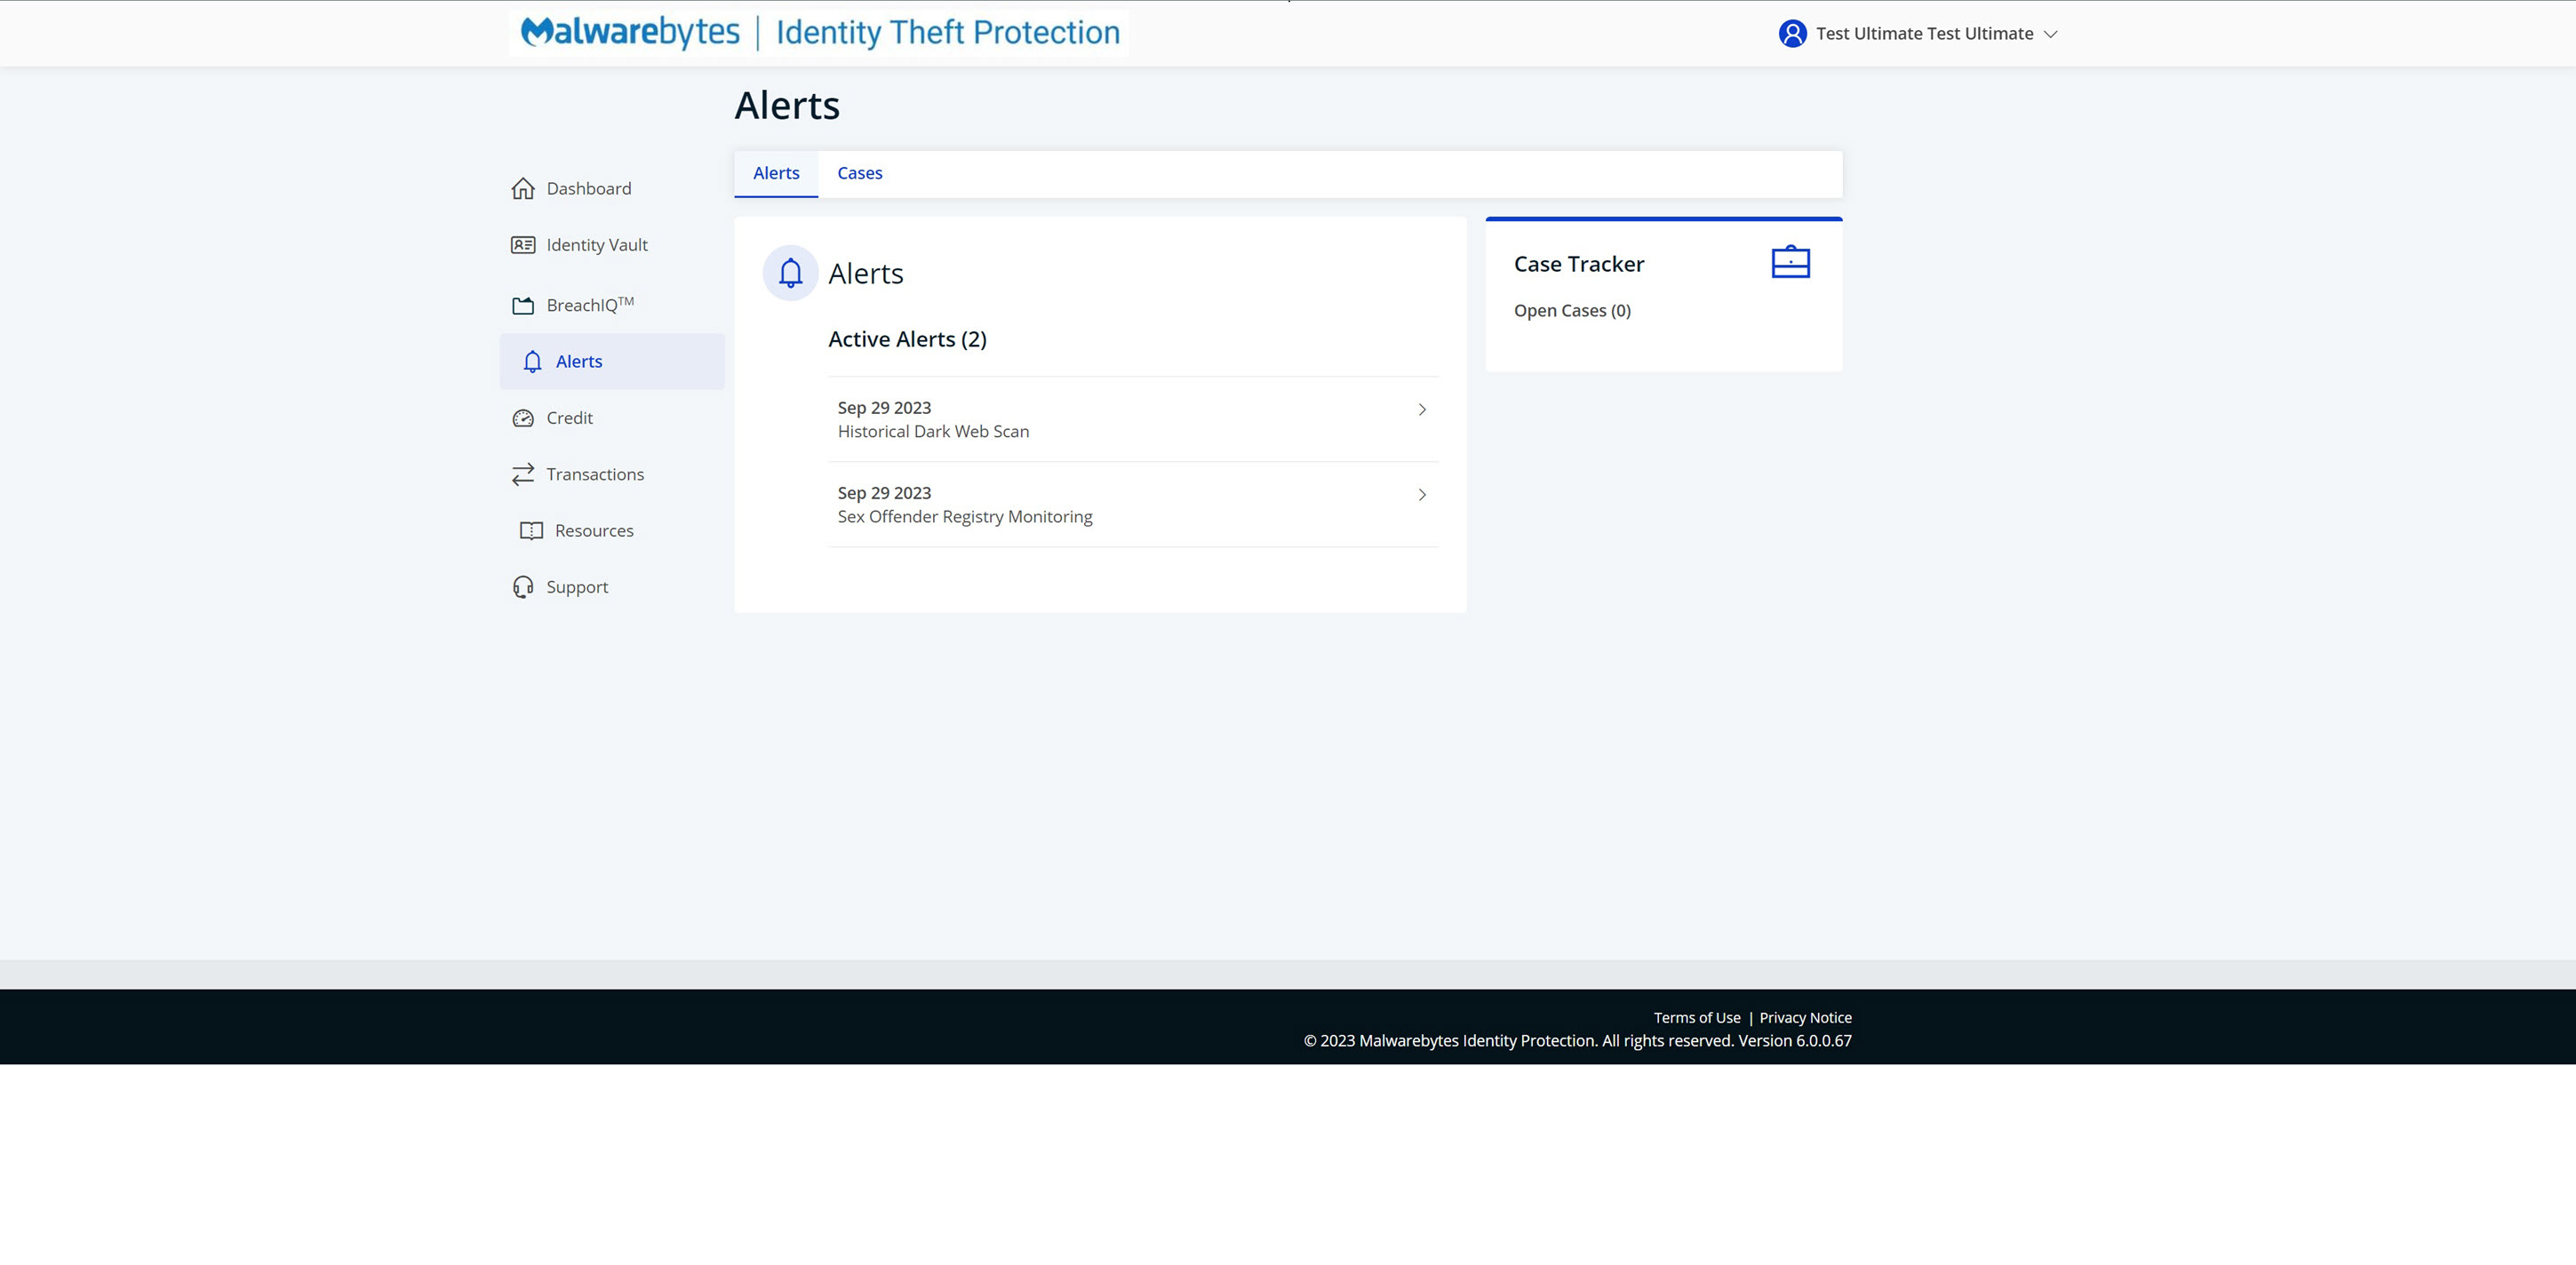Screen dimensions: 2576x1265
Task: Click the Case Tracker briefcase icon
Action: click(x=1790, y=262)
